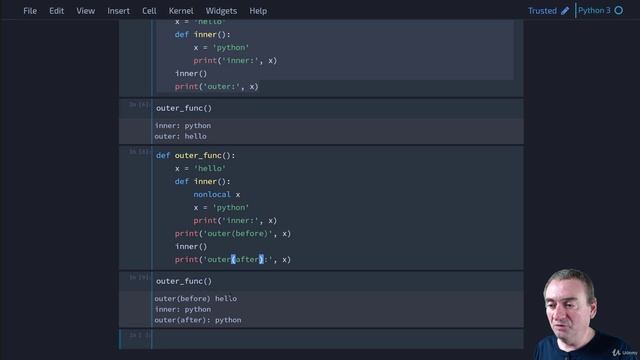Click the kernel idle circle indicator

click(619, 11)
